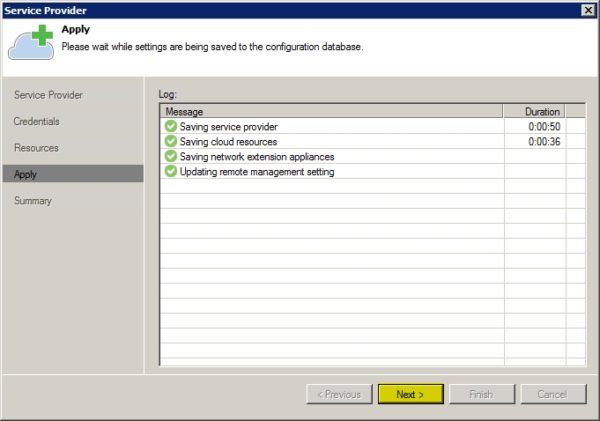Select the Resources wizard step
The height and width of the screenshot is (421, 600).
pos(36,148)
